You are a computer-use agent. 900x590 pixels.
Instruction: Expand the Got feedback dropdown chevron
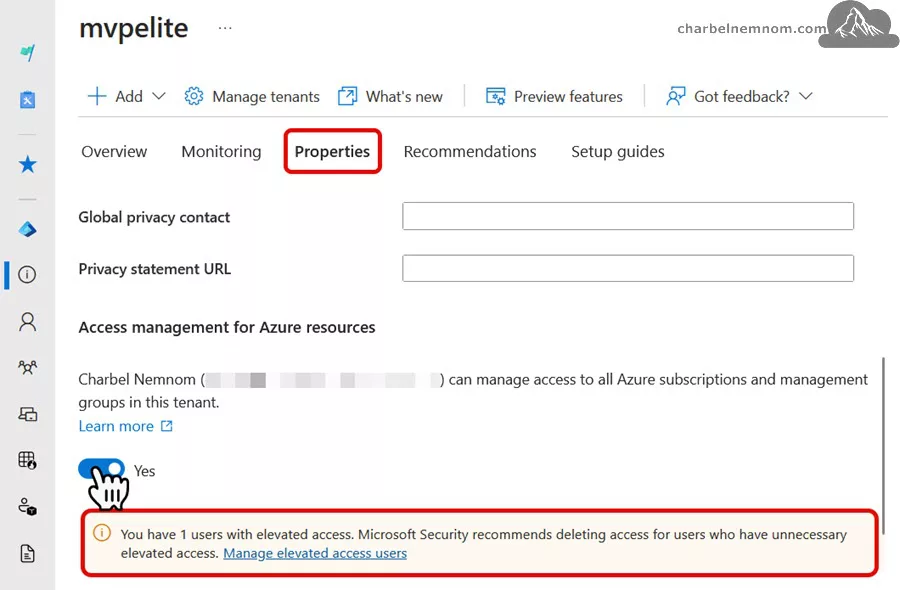(x=805, y=96)
